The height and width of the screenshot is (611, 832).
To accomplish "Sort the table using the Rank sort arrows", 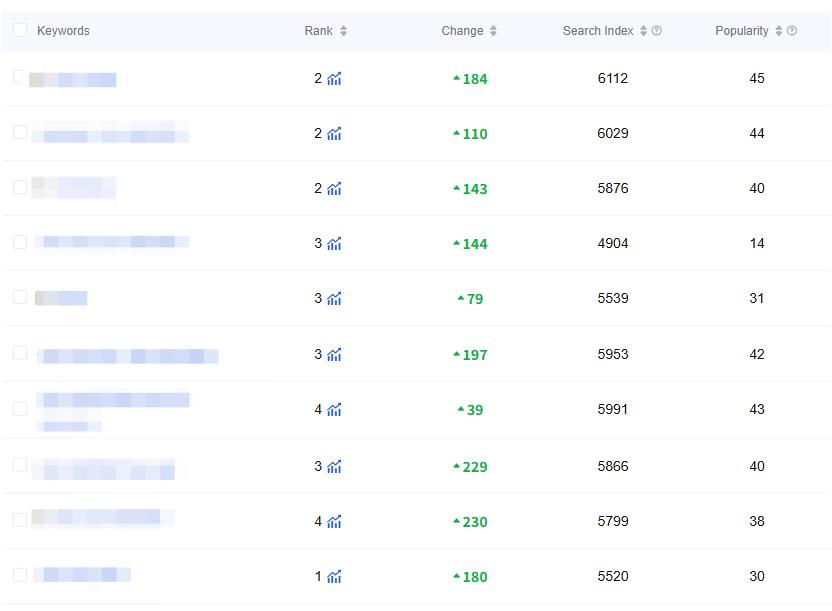I will click(x=343, y=31).
